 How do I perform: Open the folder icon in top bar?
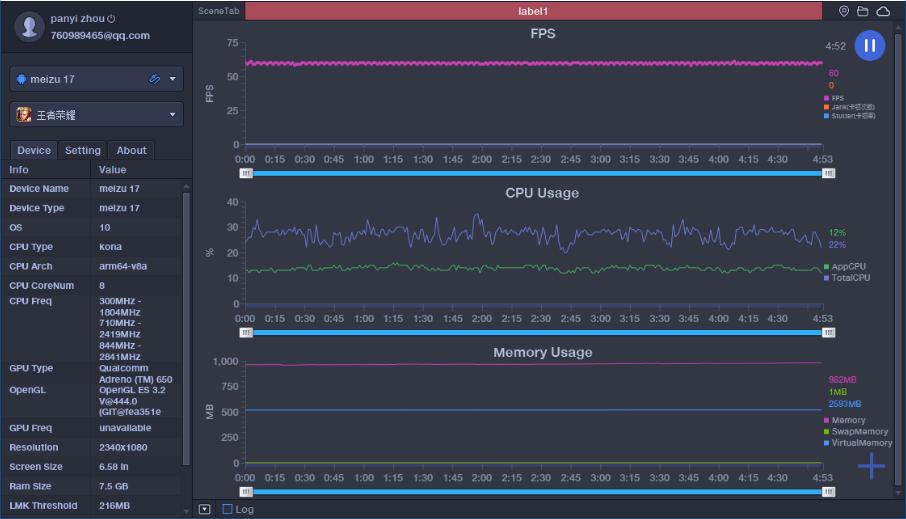coord(863,11)
